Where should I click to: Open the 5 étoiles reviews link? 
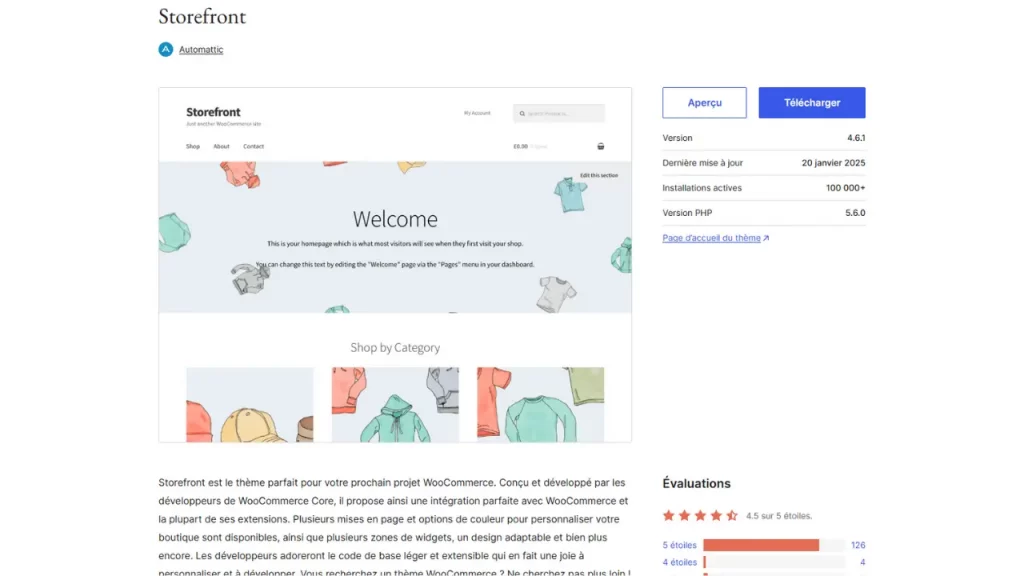pyautogui.click(x=679, y=545)
